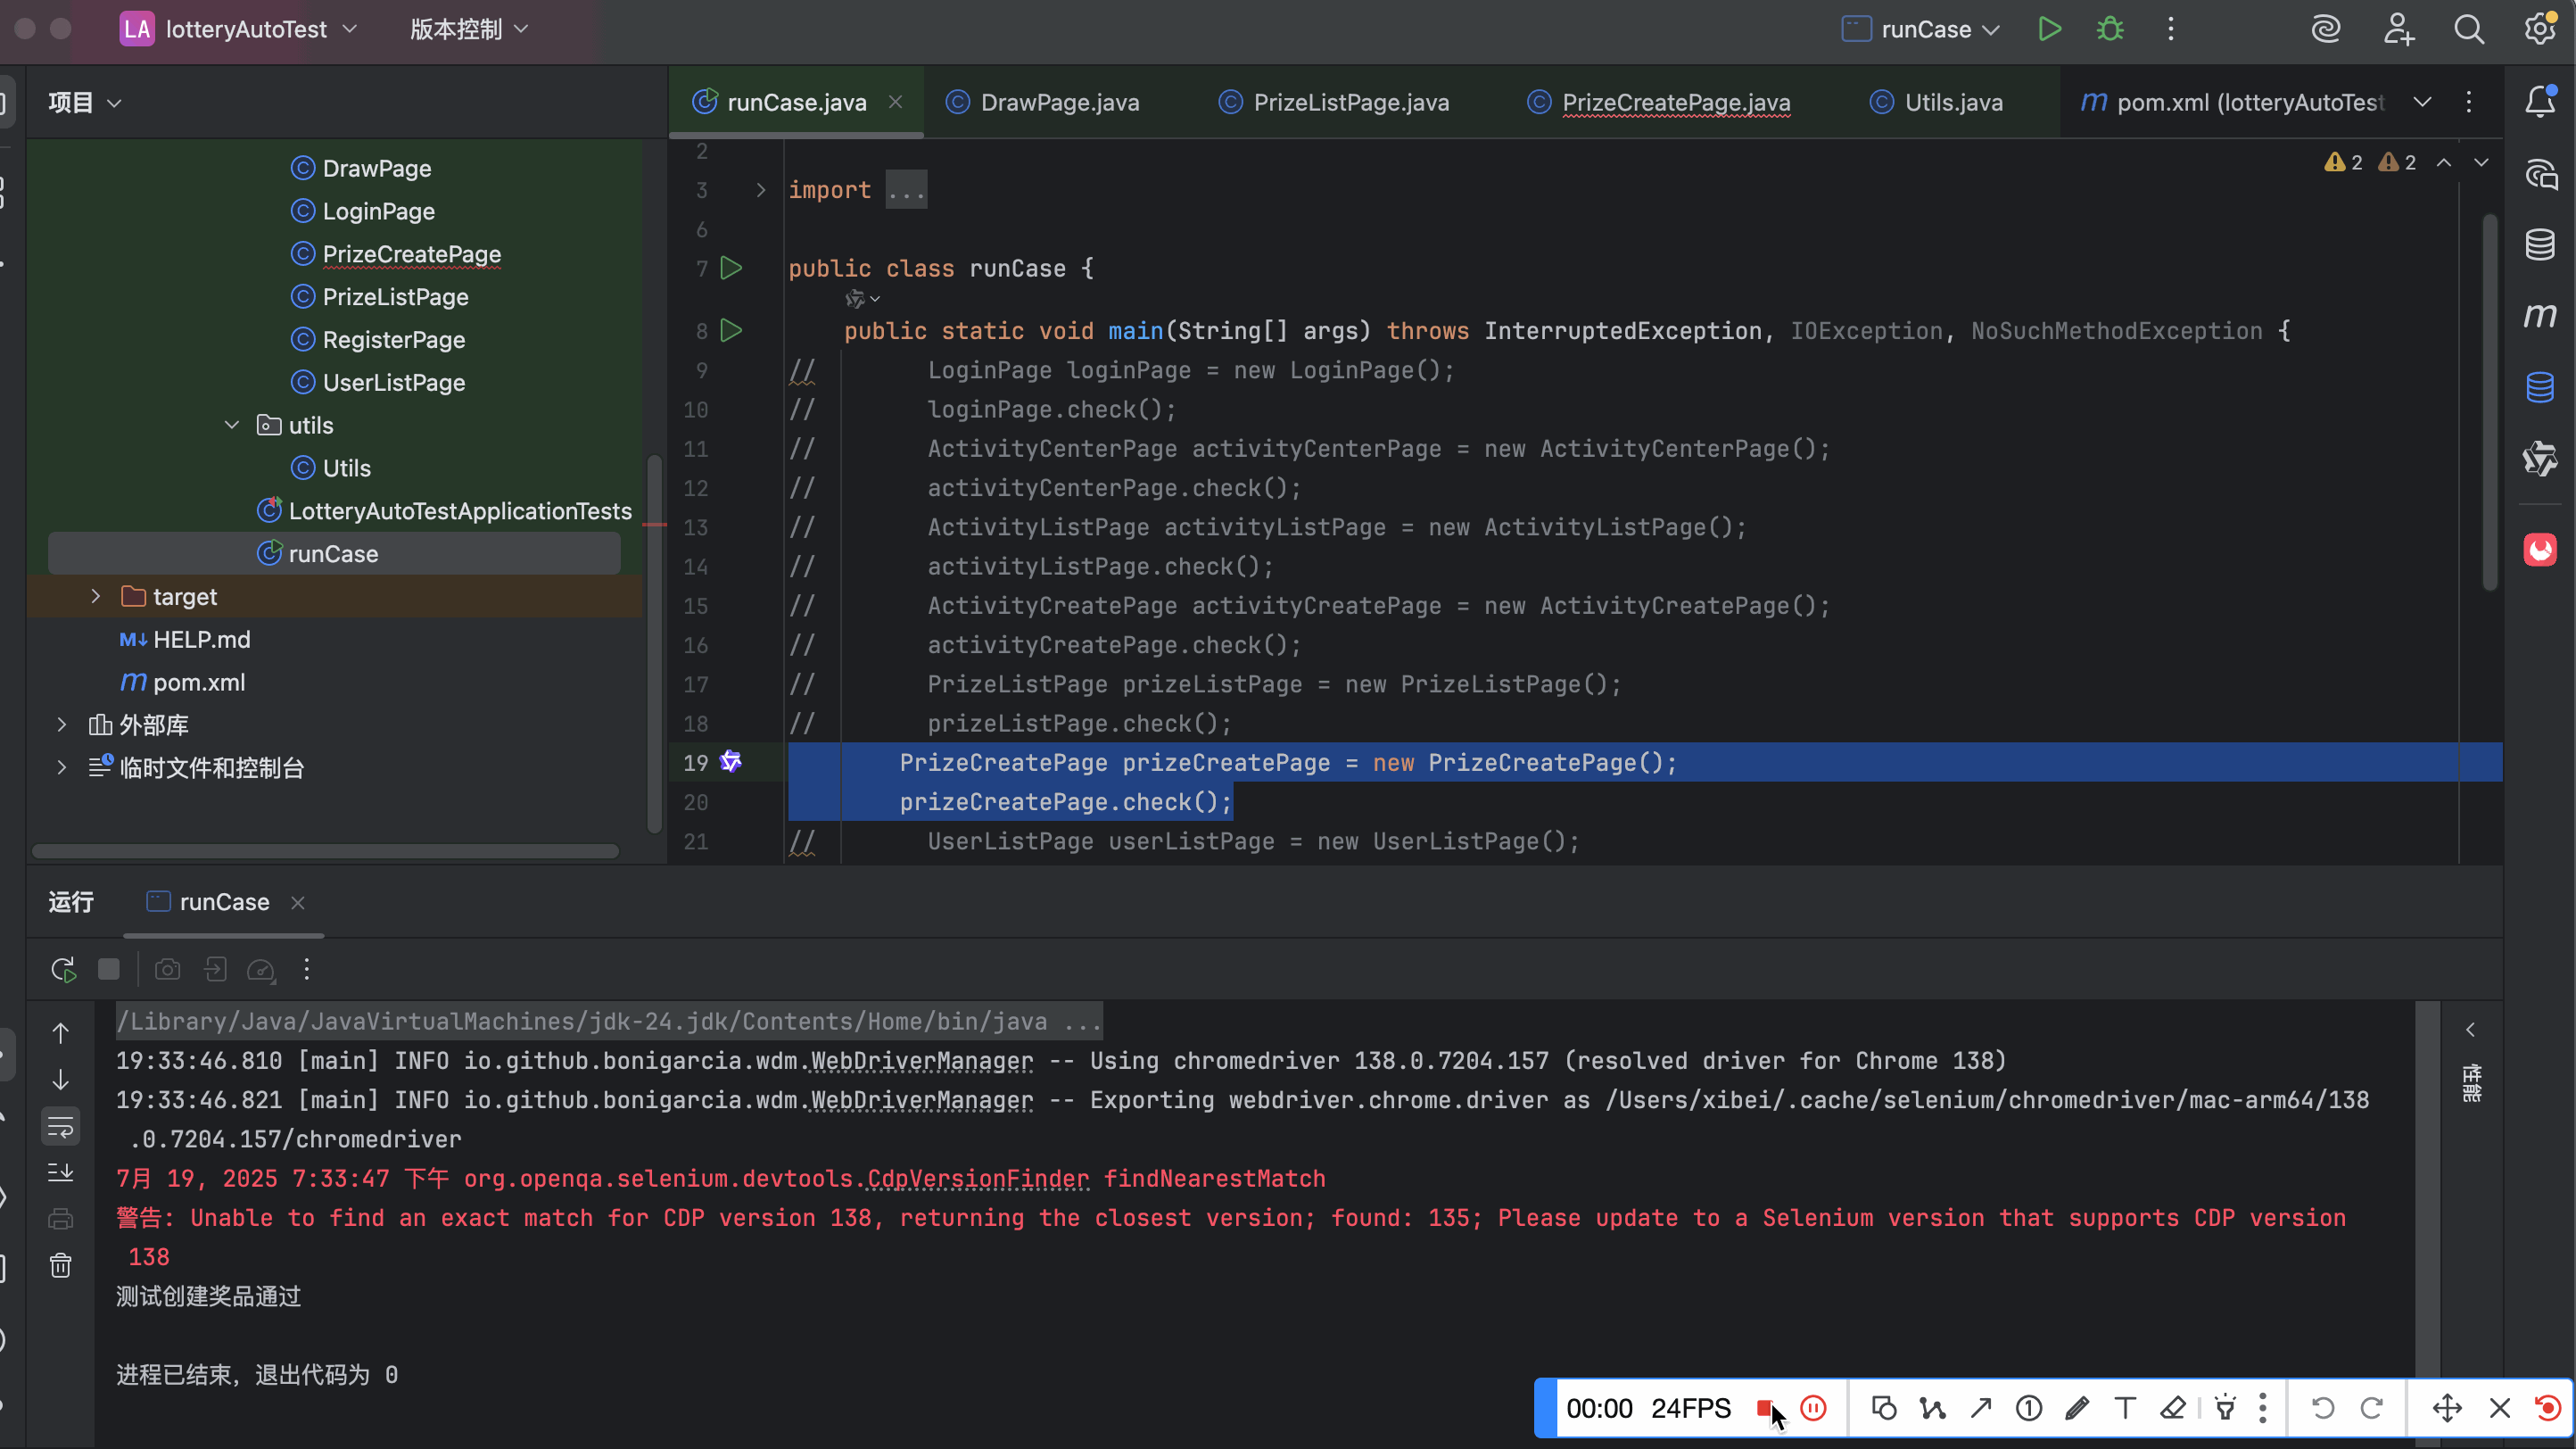Print the console output
The image size is (2576, 1449).
tap(61, 1219)
